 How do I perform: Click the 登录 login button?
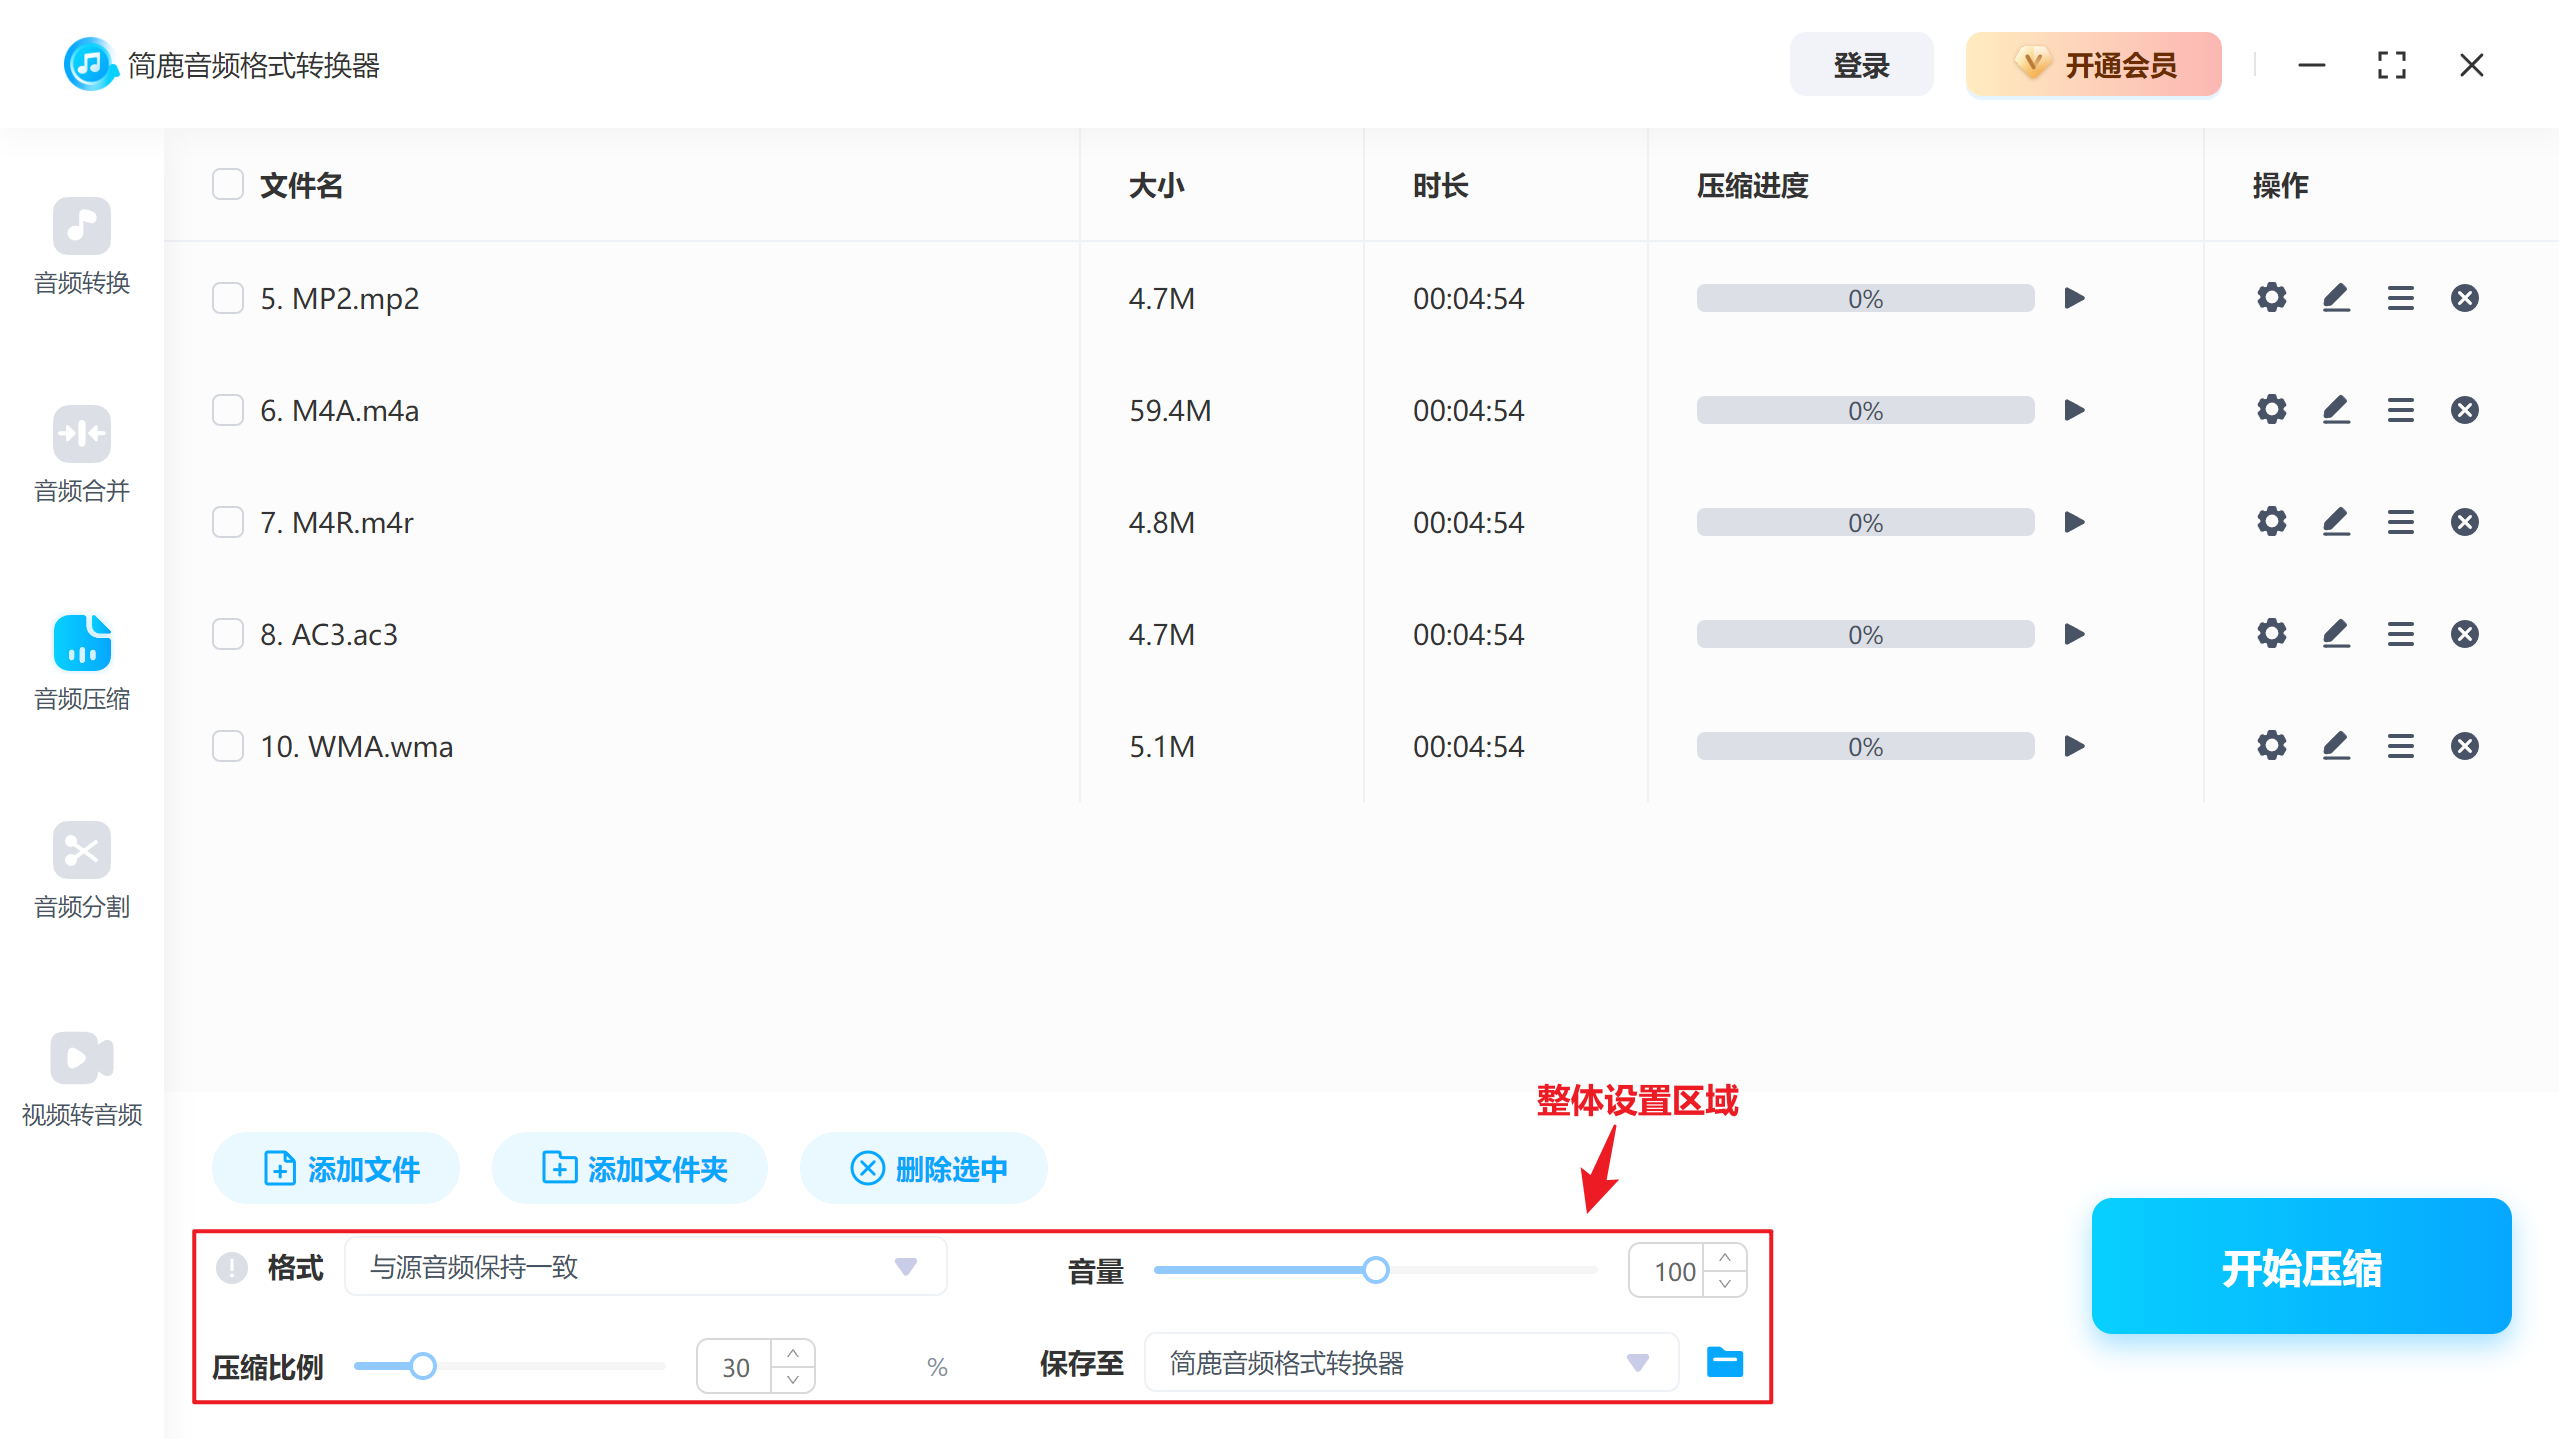point(1861,64)
